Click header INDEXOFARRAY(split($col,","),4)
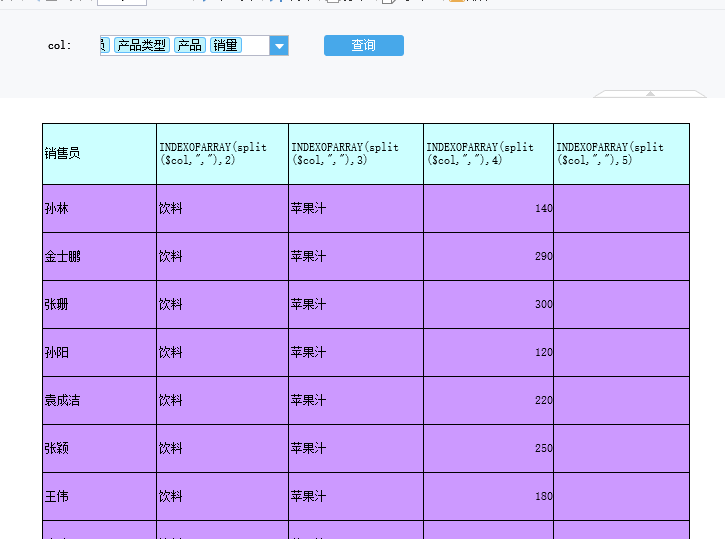 488,154
